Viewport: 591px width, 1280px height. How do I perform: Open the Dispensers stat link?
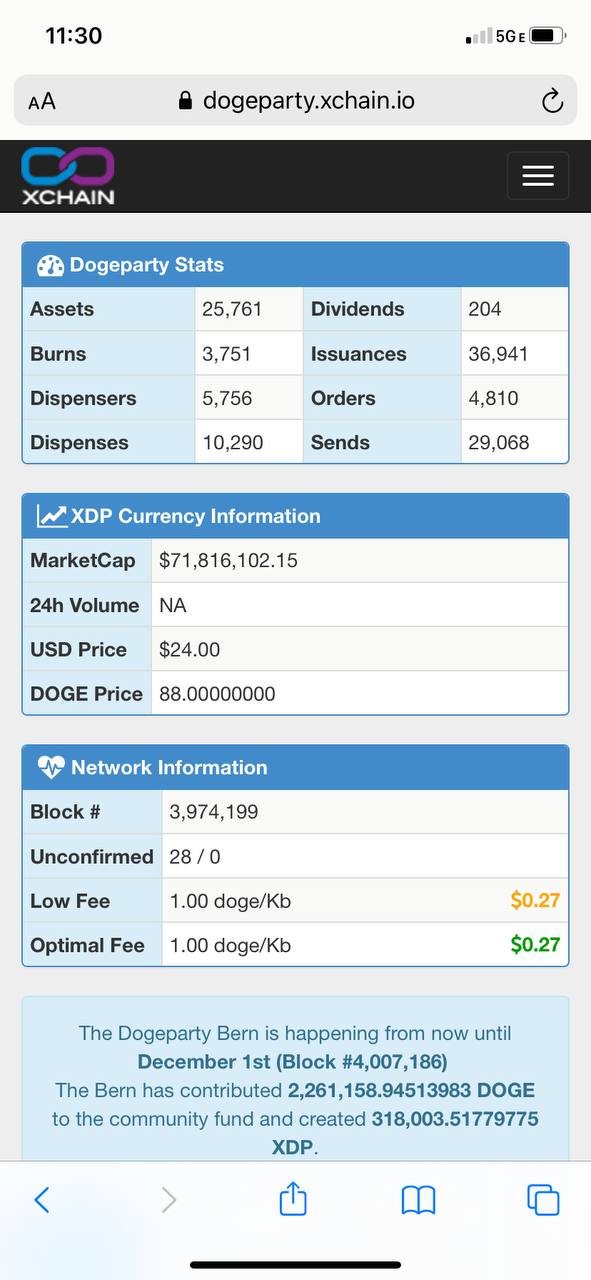click(83, 398)
